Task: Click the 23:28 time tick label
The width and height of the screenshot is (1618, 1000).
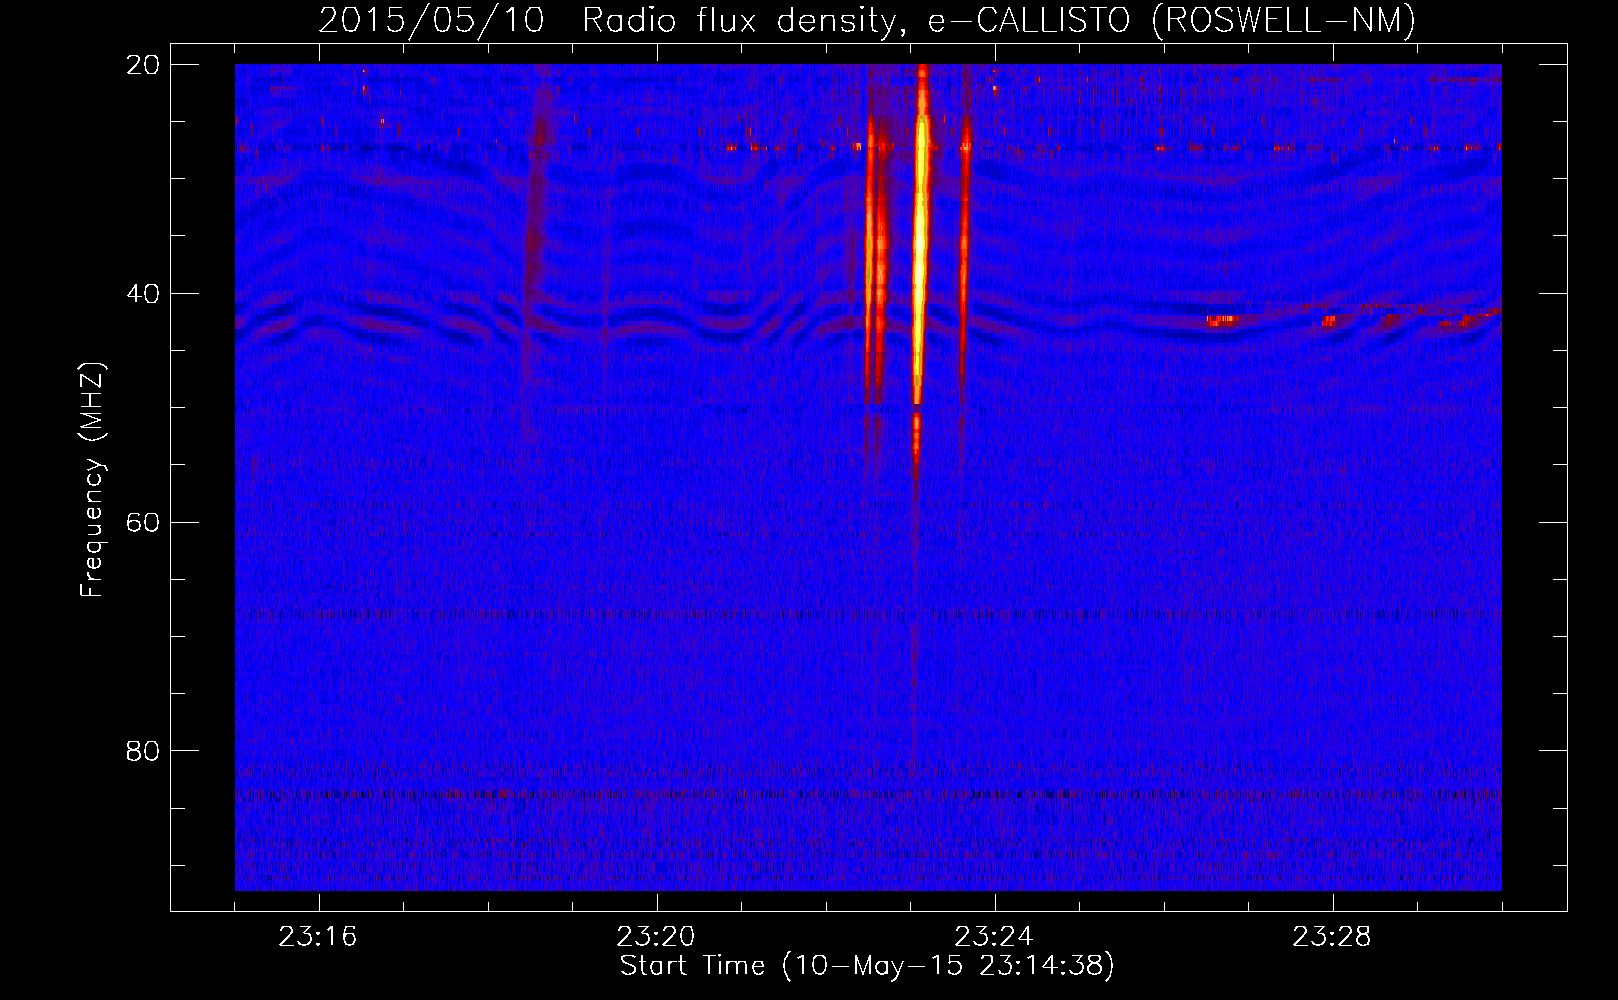Action: coord(1332,937)
